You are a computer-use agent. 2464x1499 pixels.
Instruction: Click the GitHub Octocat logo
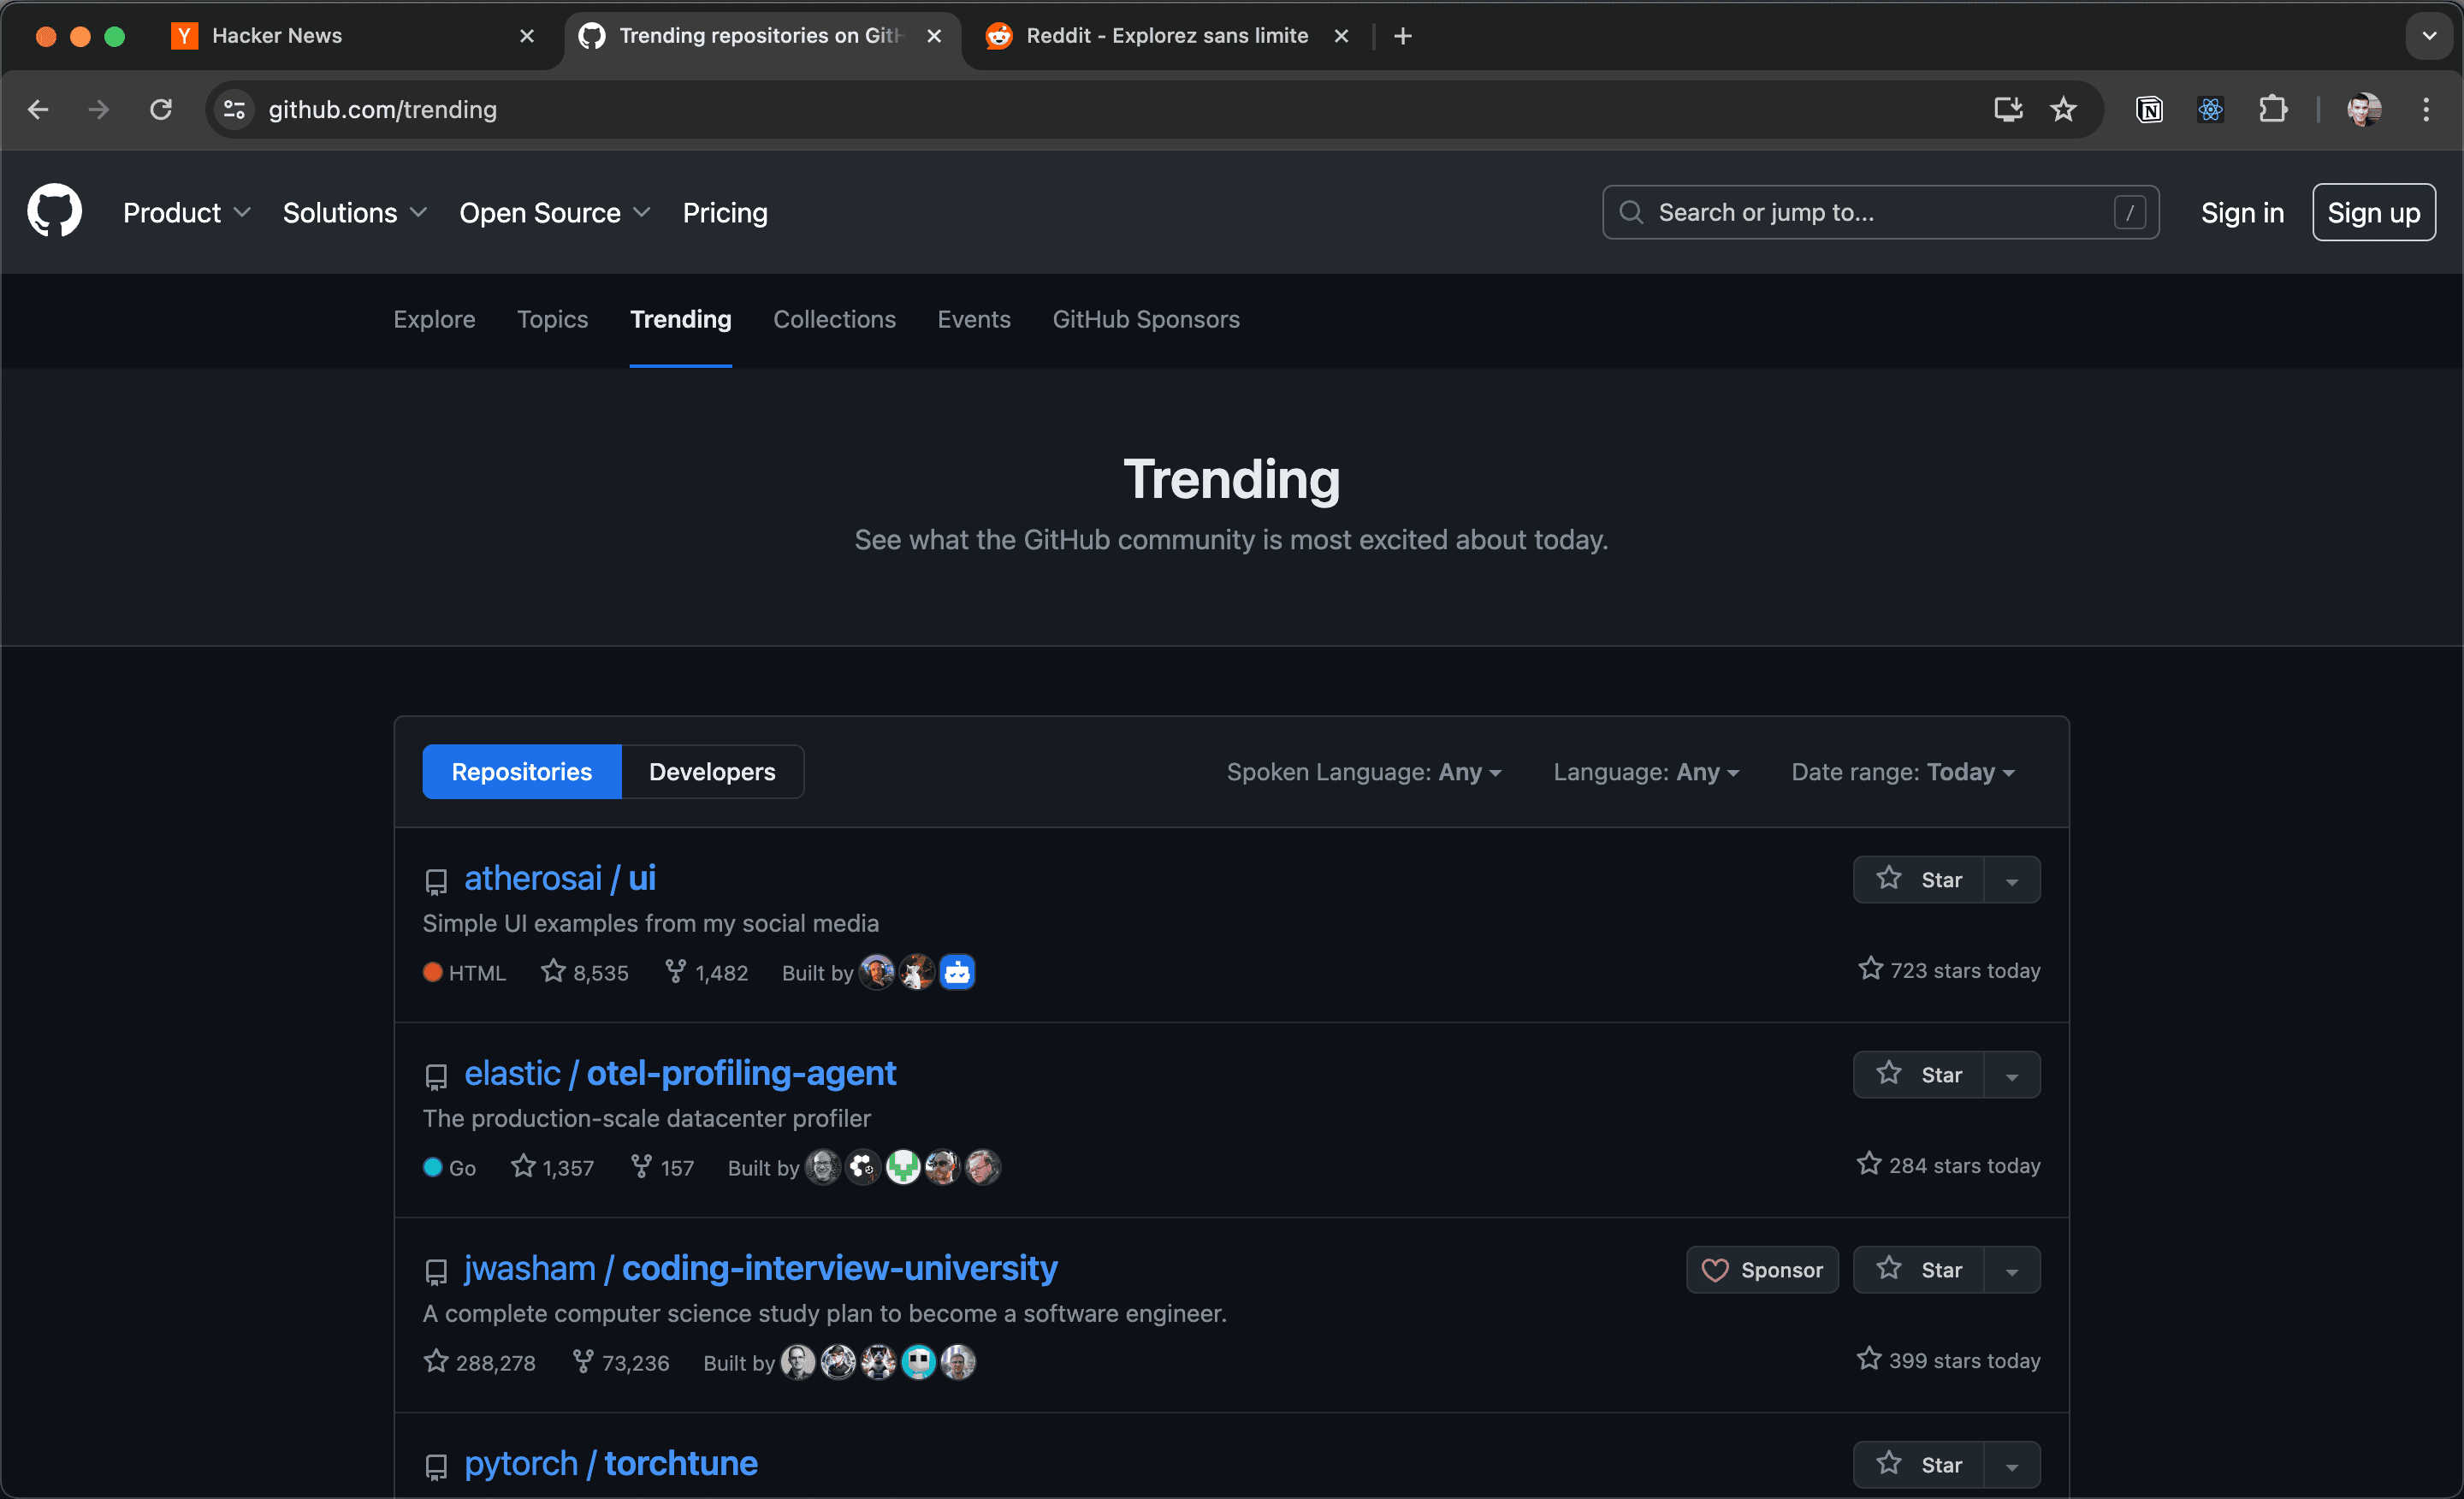click(55, 211)
